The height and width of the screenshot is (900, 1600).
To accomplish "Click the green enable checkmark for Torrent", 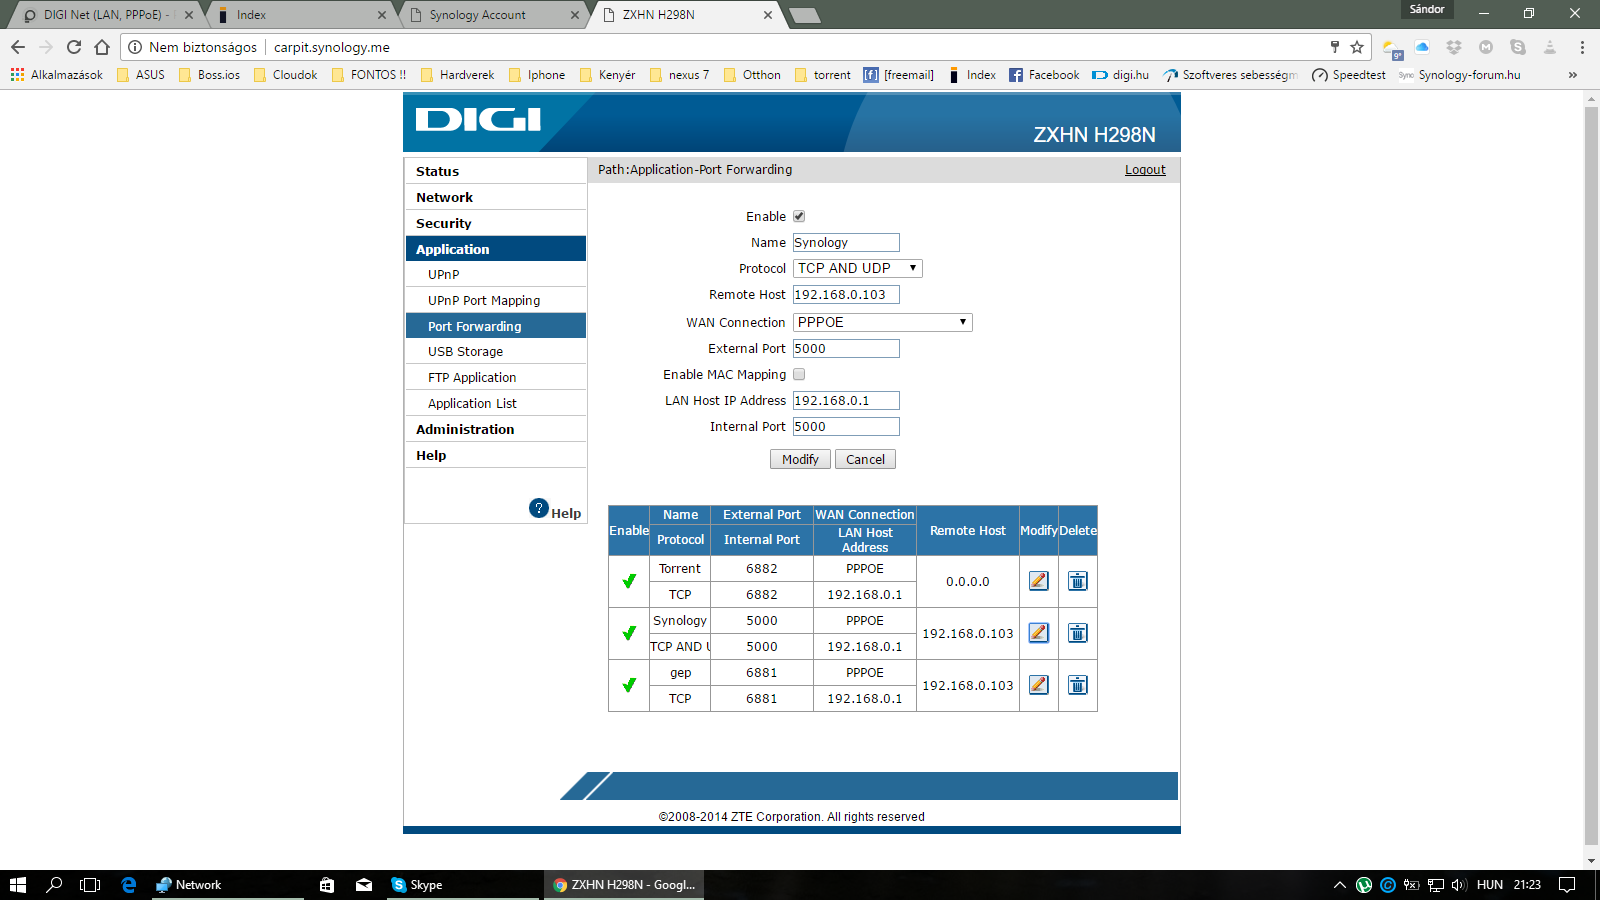I will pyautogui.click(x=629, y=581).
